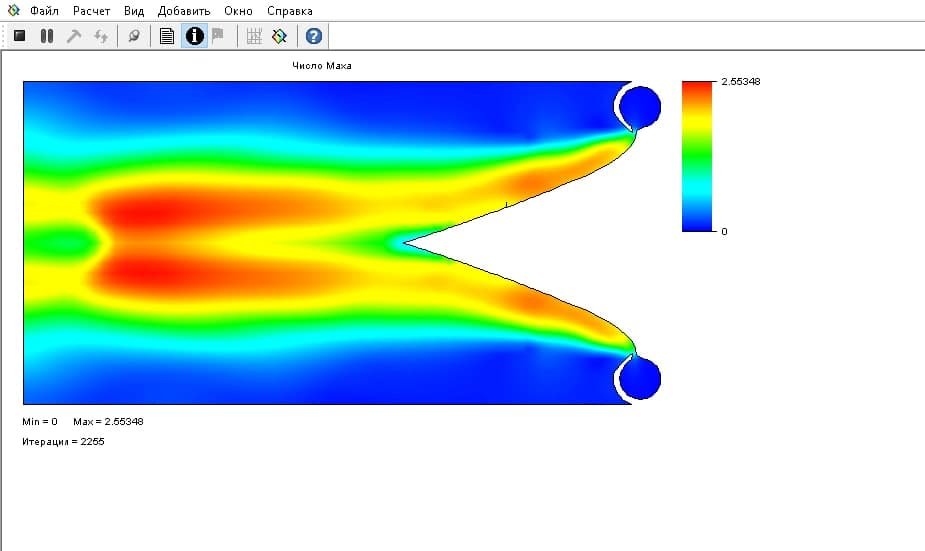Click the Число Маха plot title

[322, 66]
